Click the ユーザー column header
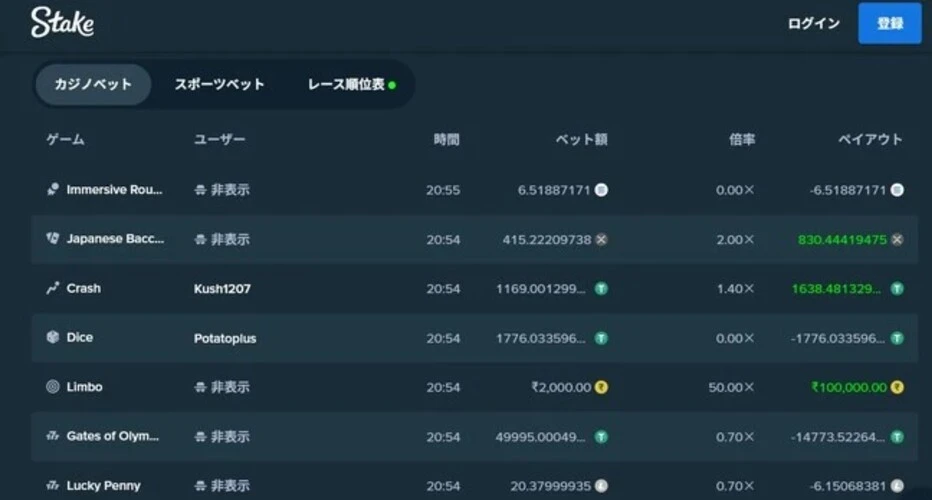The width and height of the screenshot is (932, 500). point(219,140)
